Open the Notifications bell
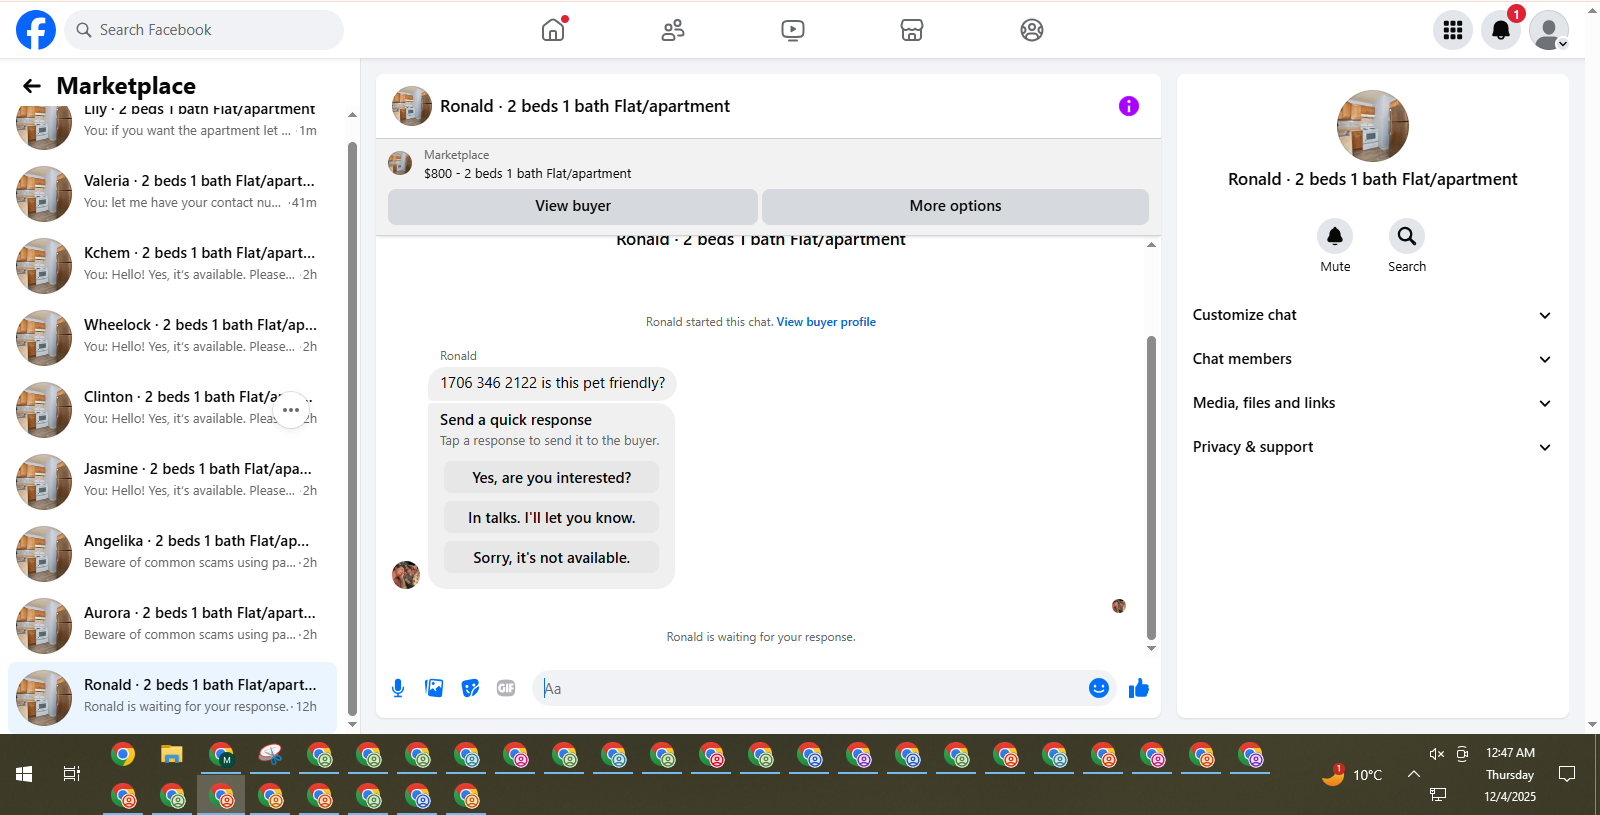 (x=1501, y=30)
